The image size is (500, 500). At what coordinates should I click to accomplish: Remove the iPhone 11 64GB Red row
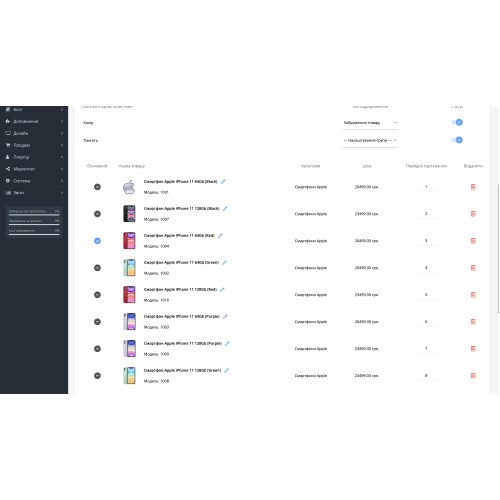[473, 241]
